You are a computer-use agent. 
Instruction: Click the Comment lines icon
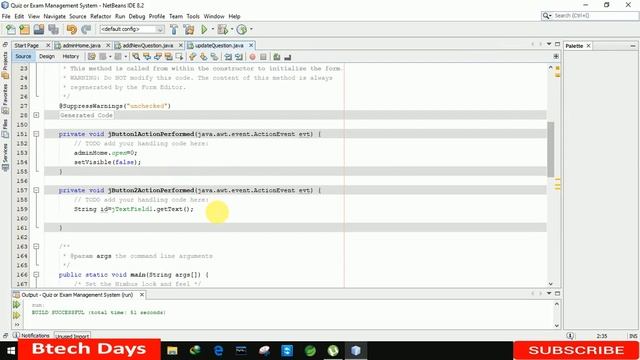click(x=277, y=57)
